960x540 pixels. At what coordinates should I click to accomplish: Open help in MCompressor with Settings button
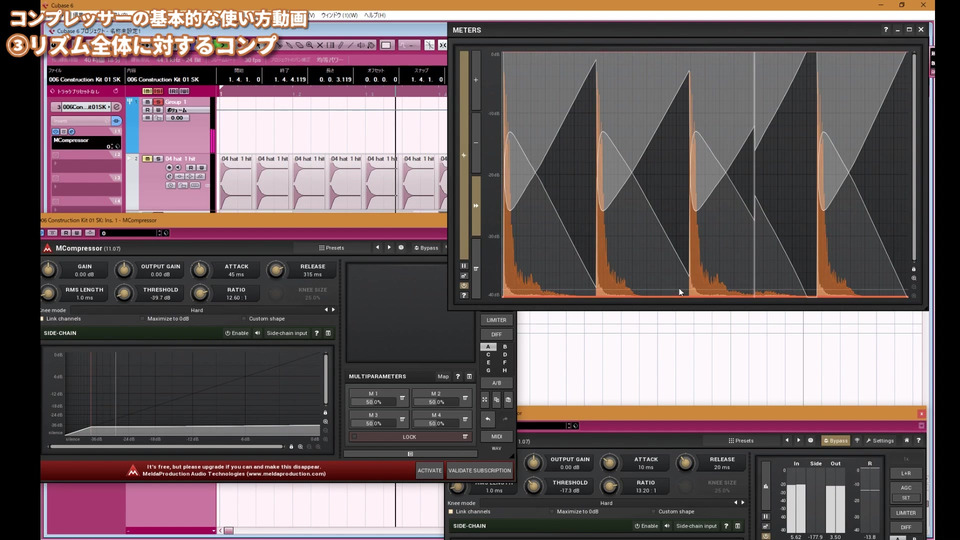919,440
